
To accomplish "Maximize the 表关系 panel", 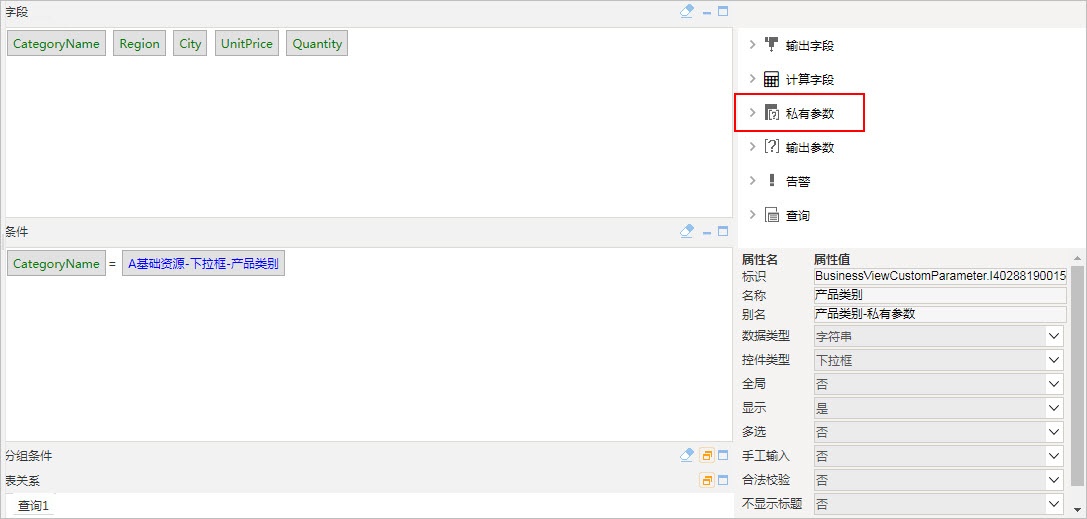I will click(723, 480).
